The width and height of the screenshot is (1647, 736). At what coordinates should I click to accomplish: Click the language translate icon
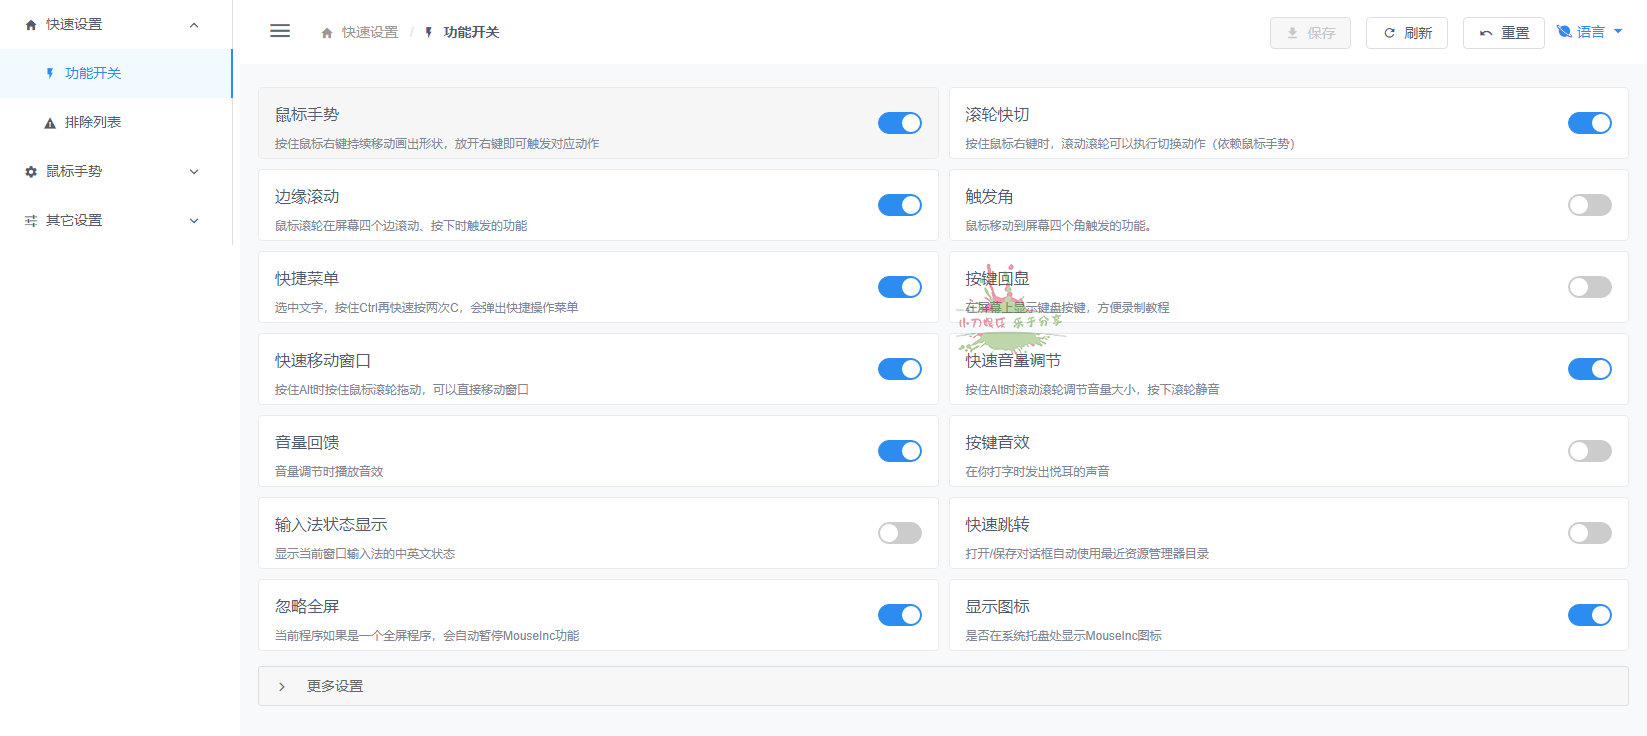(1564, 32)
